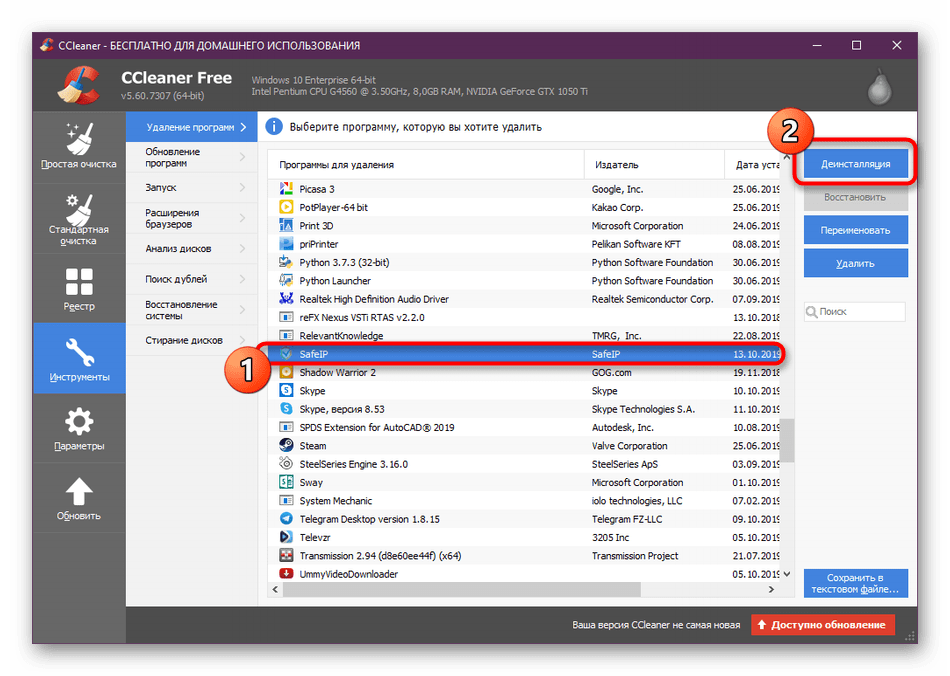The width and height of the screenshot is (950, 676).
Task: Open Запуск (Startup) menu item
Action: pos(191,188)
